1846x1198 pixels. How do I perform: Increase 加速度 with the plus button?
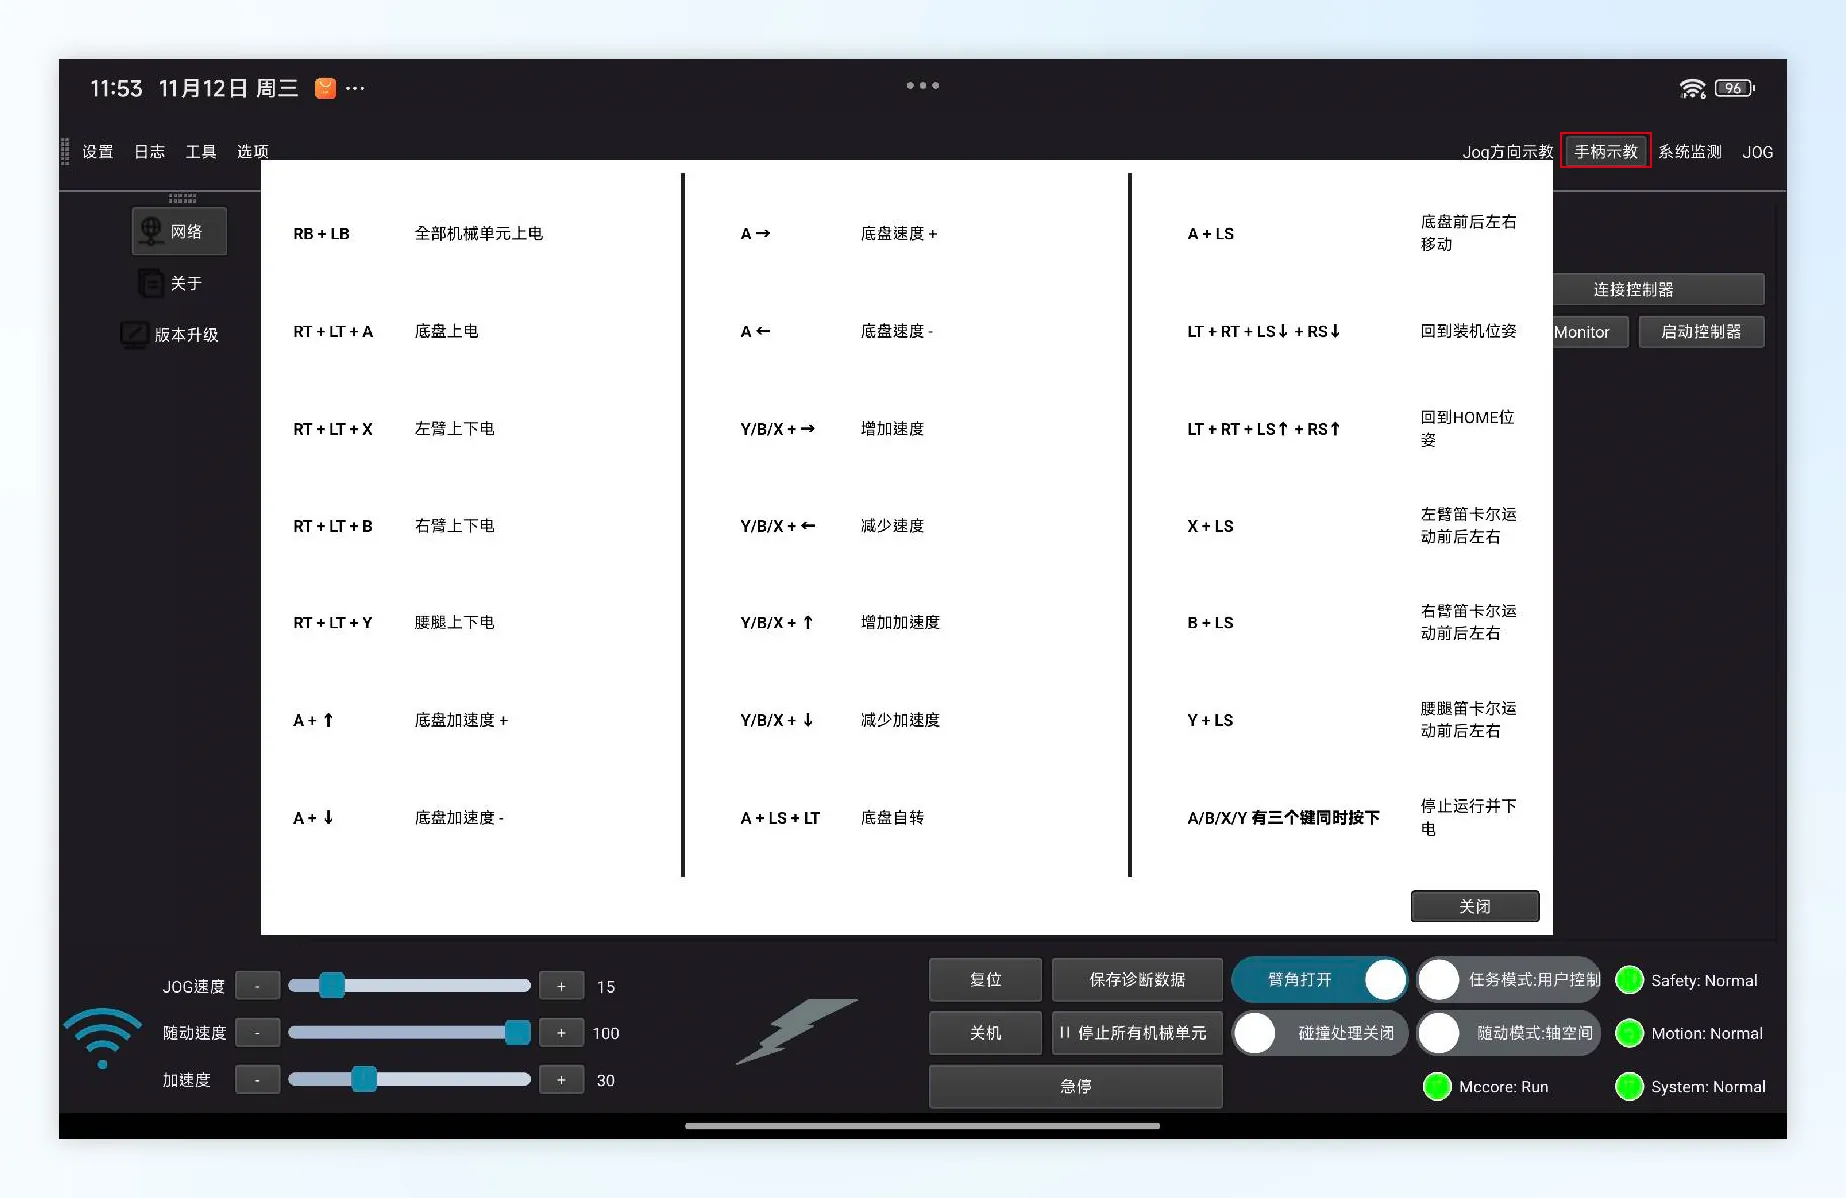click(x=561, y=1080)
